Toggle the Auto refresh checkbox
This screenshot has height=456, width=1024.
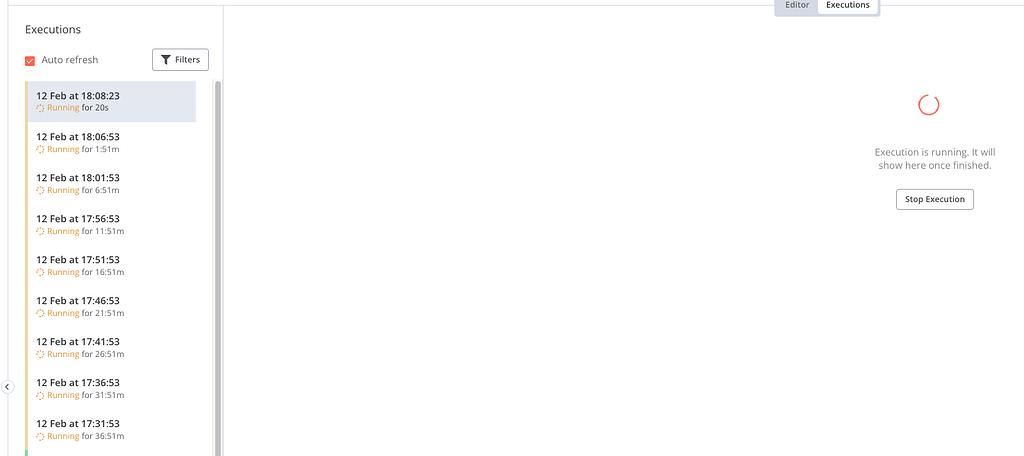pyautogui.click(x=30, y=61)
